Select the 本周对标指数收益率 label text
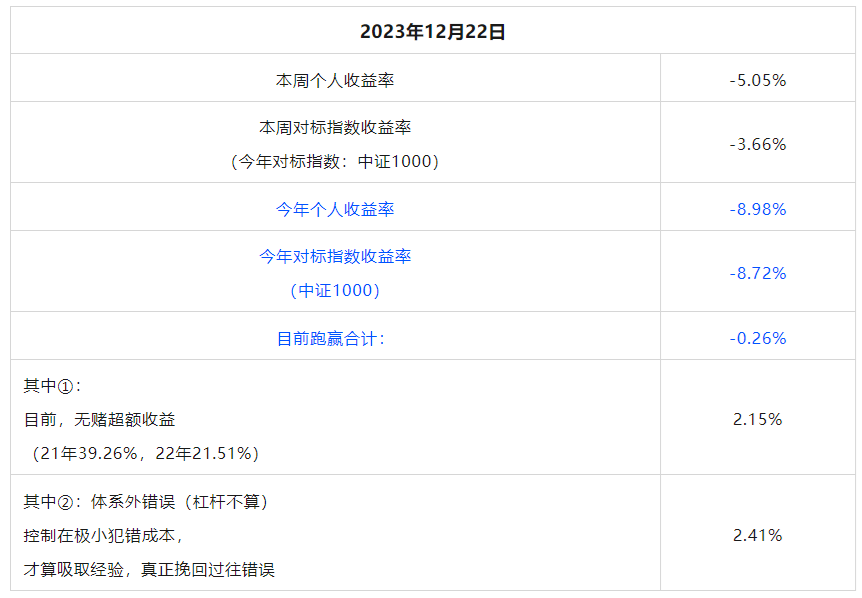This screenshot has height=598, width=862. tap(335, 128)
